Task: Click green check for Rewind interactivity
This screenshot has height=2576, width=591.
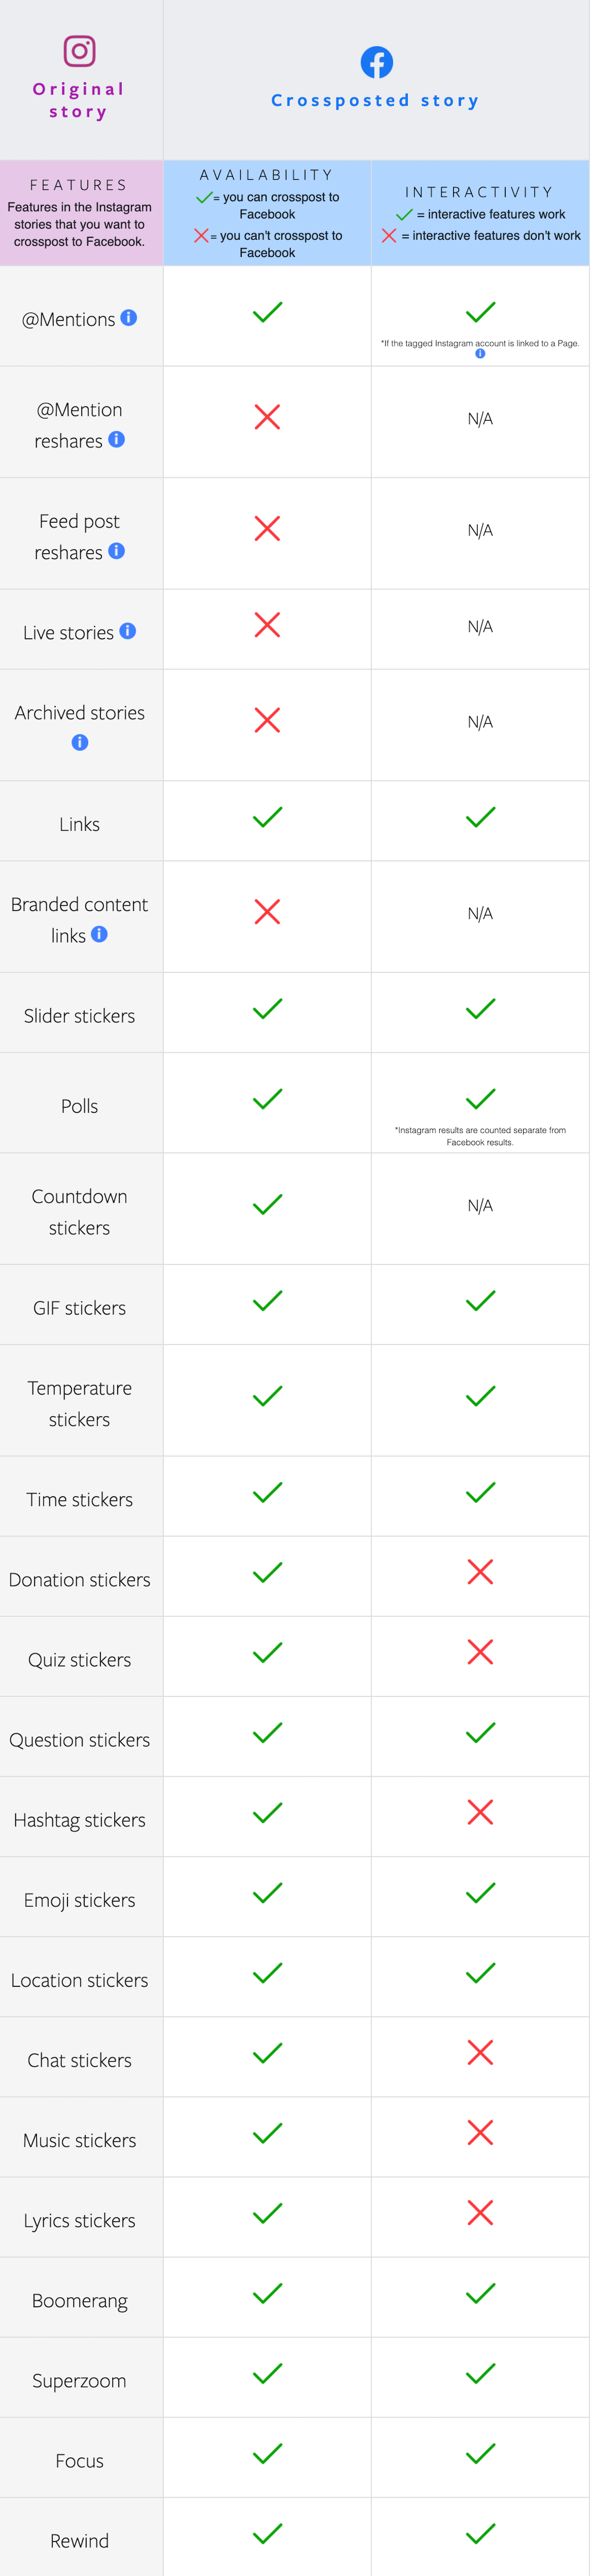Action: 480,2532
